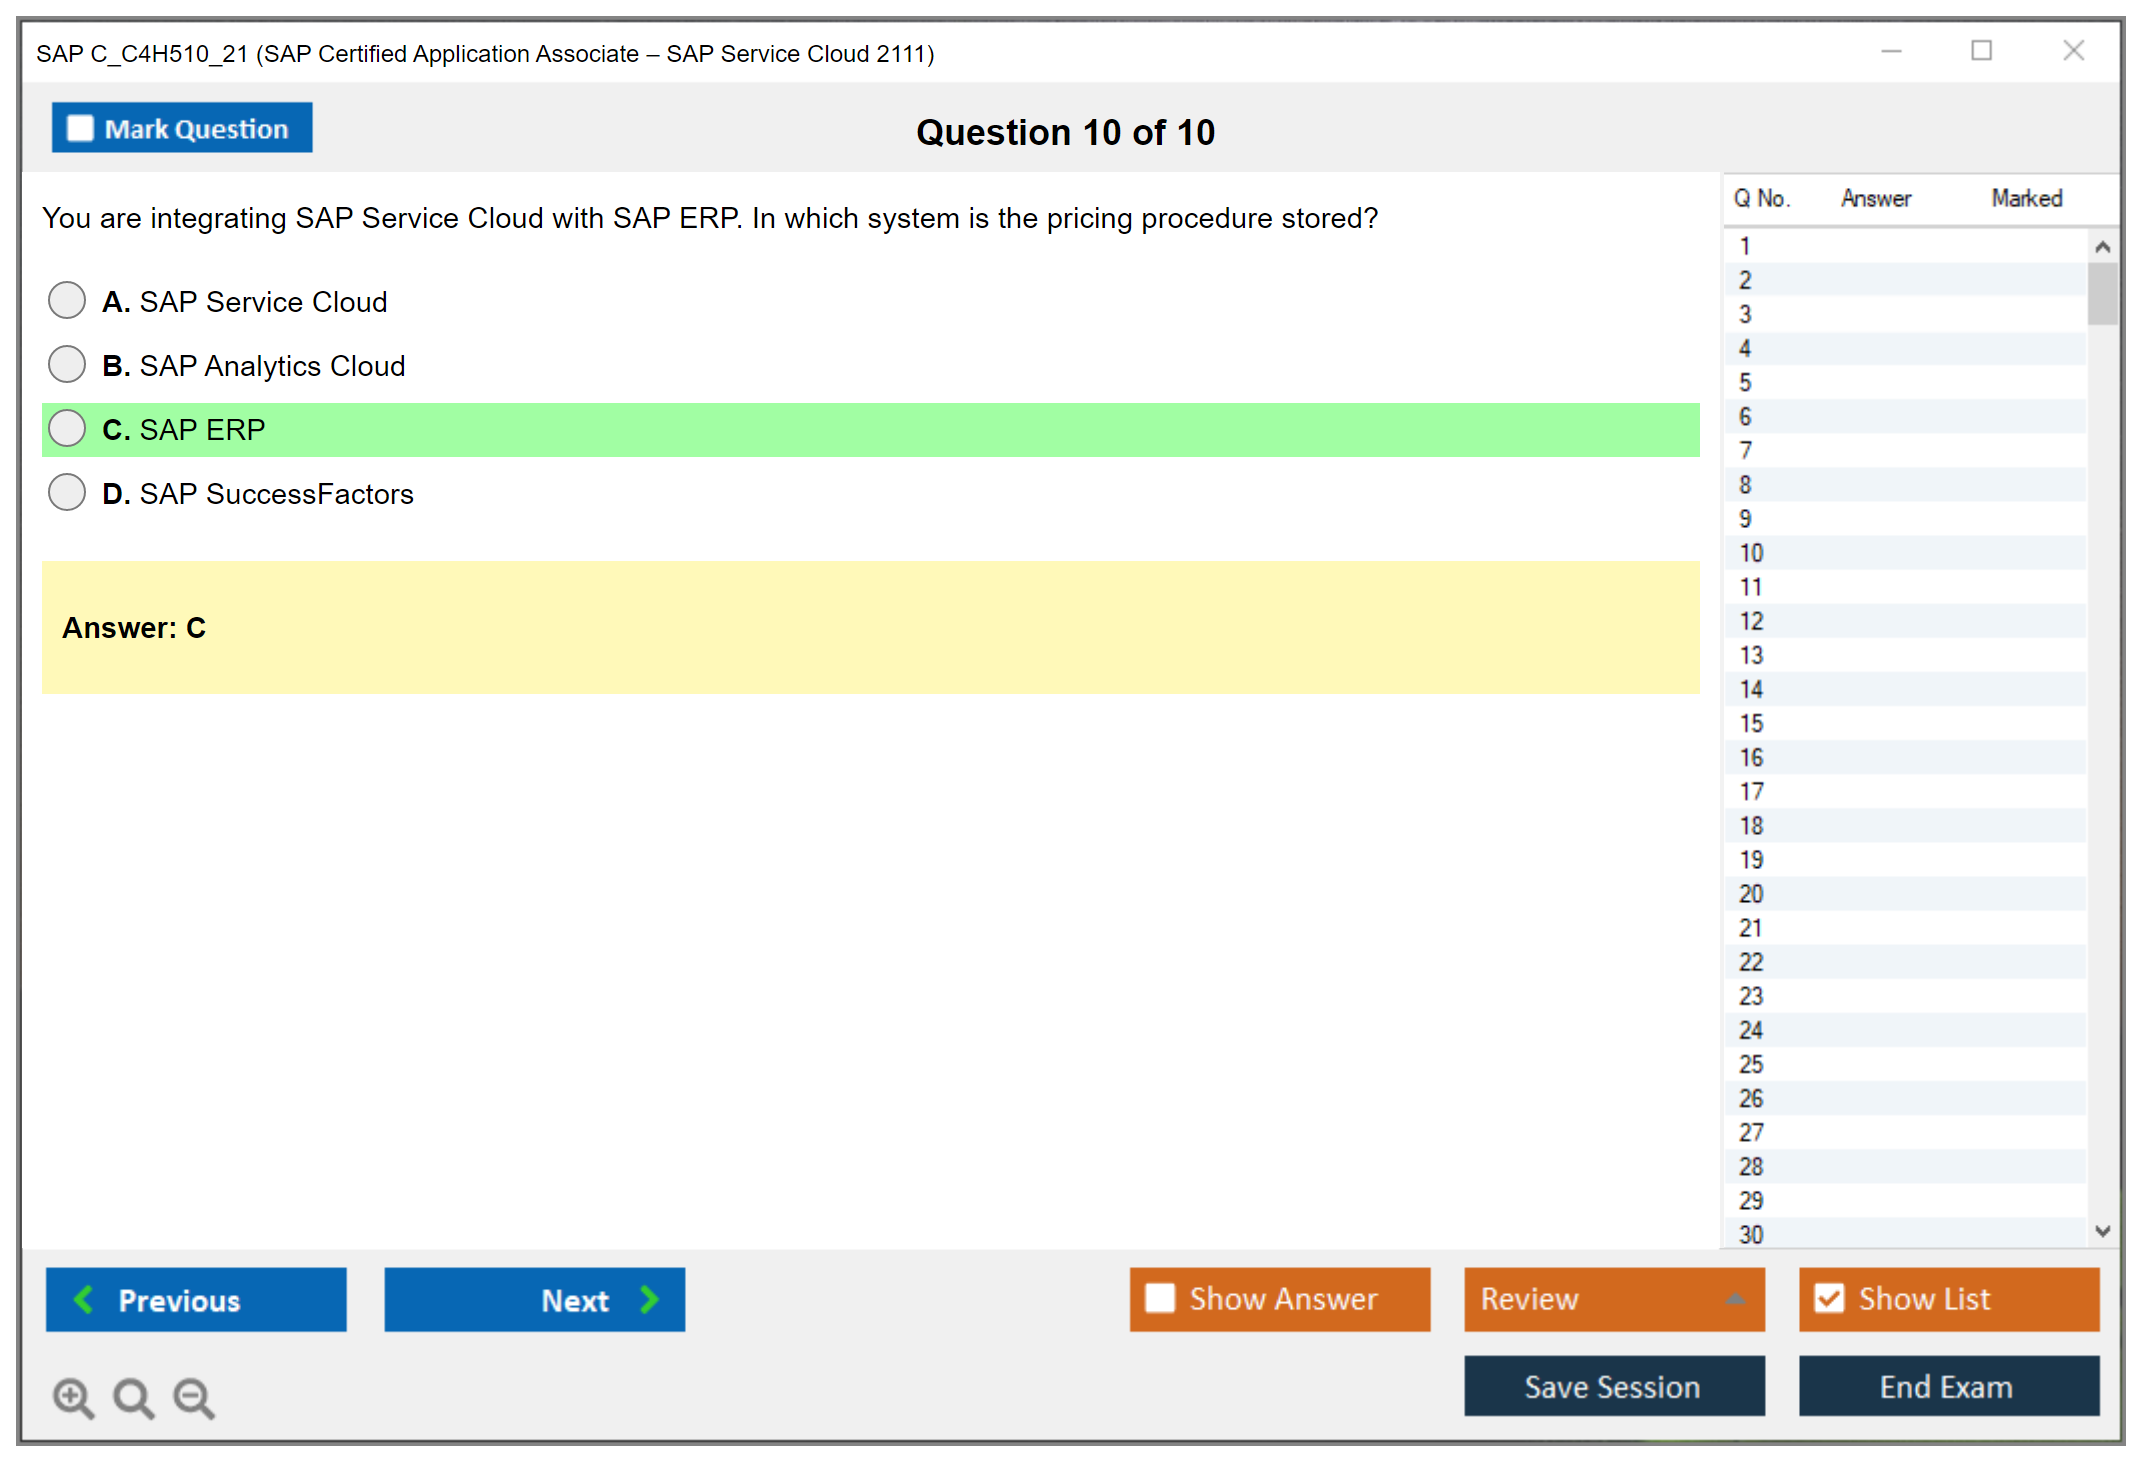
Task: Toggle the Show Answer checkbox
Action: [1160, 1298]
